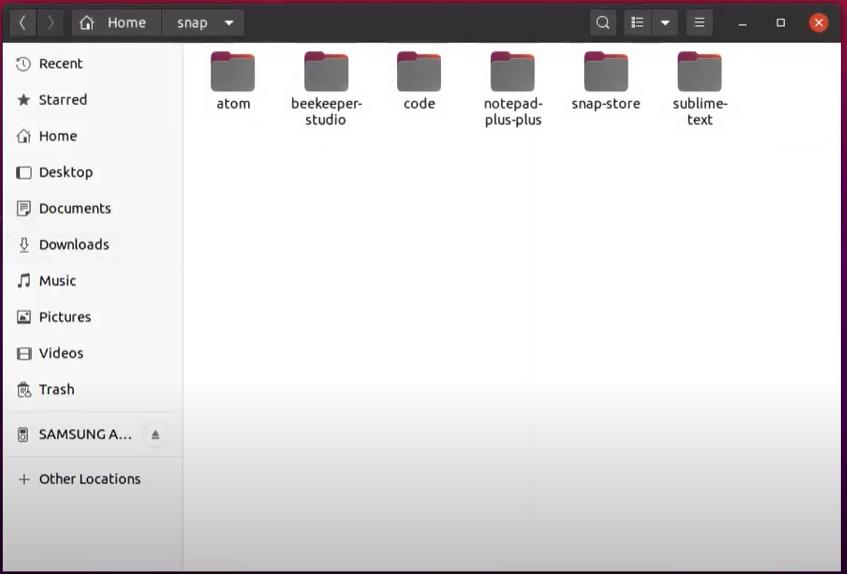Click the Documents icon in the sidebar

23,208
